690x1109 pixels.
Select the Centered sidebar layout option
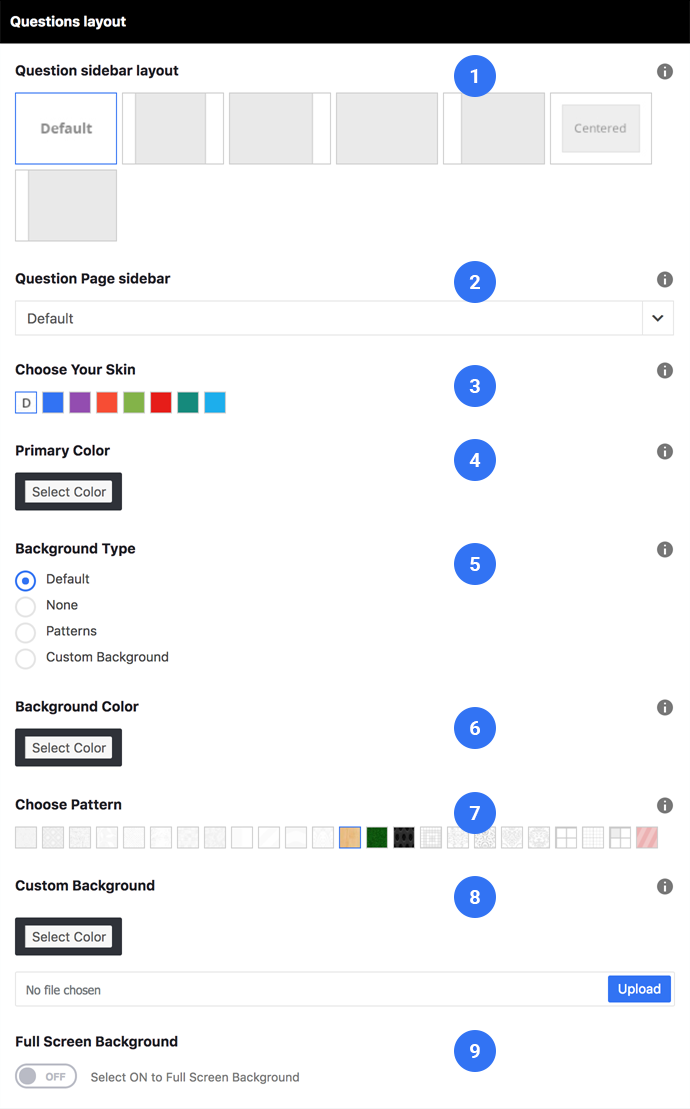tap(601, 129)
